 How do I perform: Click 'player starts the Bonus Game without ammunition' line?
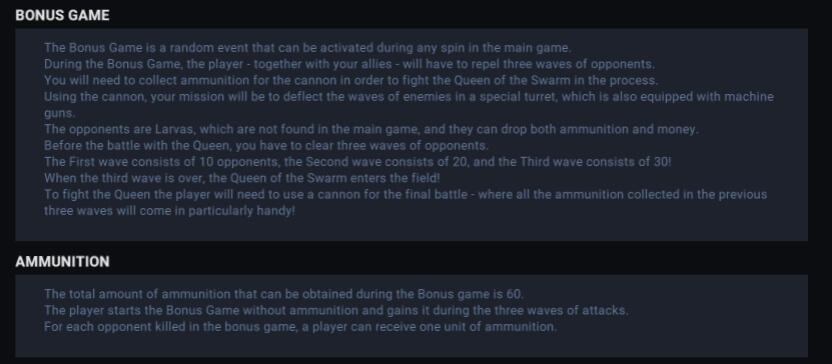click(336, 310)
